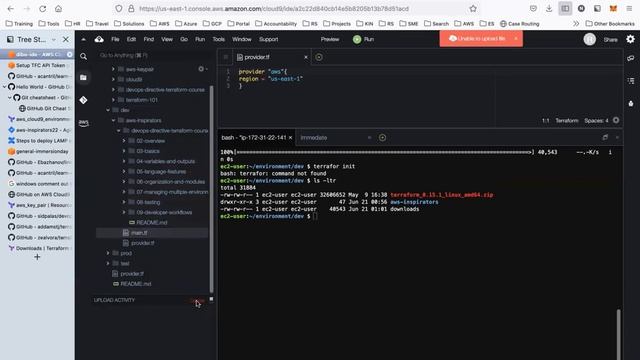Open the Tree Style Tab sidebar switcher dropdown
This screenshot has height=360, width=640.
point(53,40)
